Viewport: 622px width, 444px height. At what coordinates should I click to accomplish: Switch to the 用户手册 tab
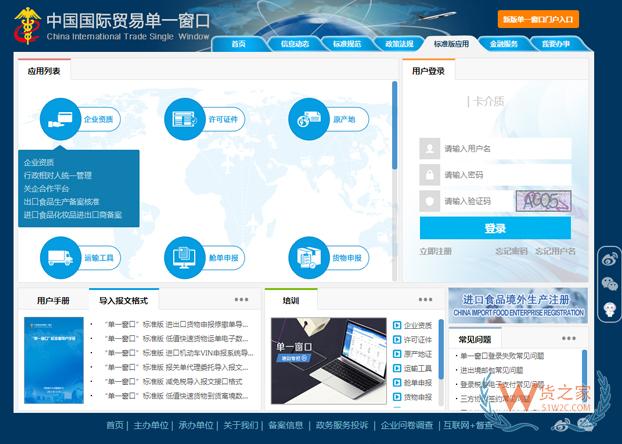point(53,300)
